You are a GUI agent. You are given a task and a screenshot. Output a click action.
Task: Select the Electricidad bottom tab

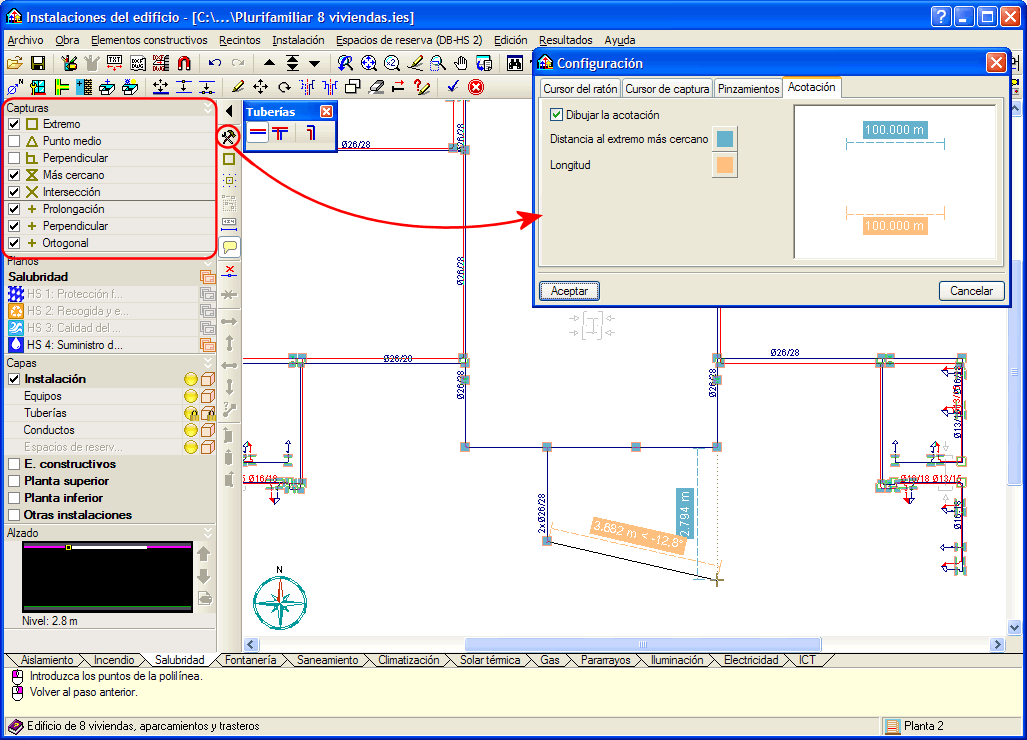751,660
